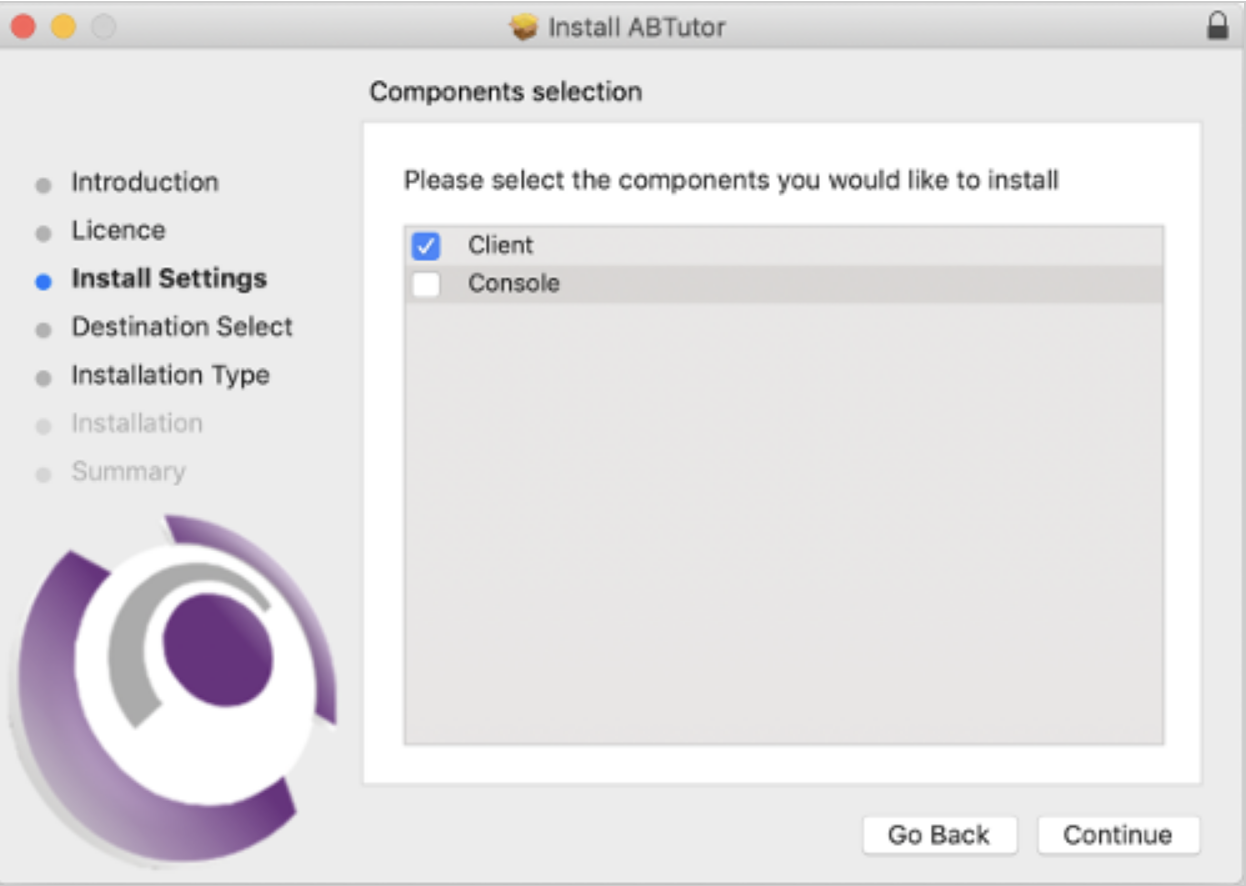This screenshot has width=1246, height=886.
Task: Enable the Console component checkbox
Action: 426,284
